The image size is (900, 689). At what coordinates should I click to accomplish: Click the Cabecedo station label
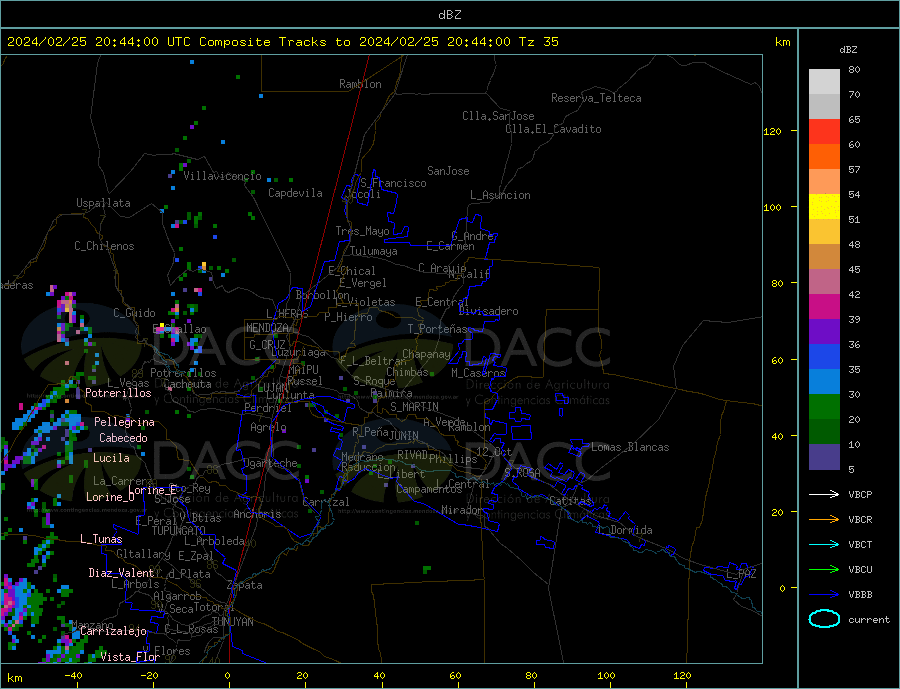(x=123, y=438)
